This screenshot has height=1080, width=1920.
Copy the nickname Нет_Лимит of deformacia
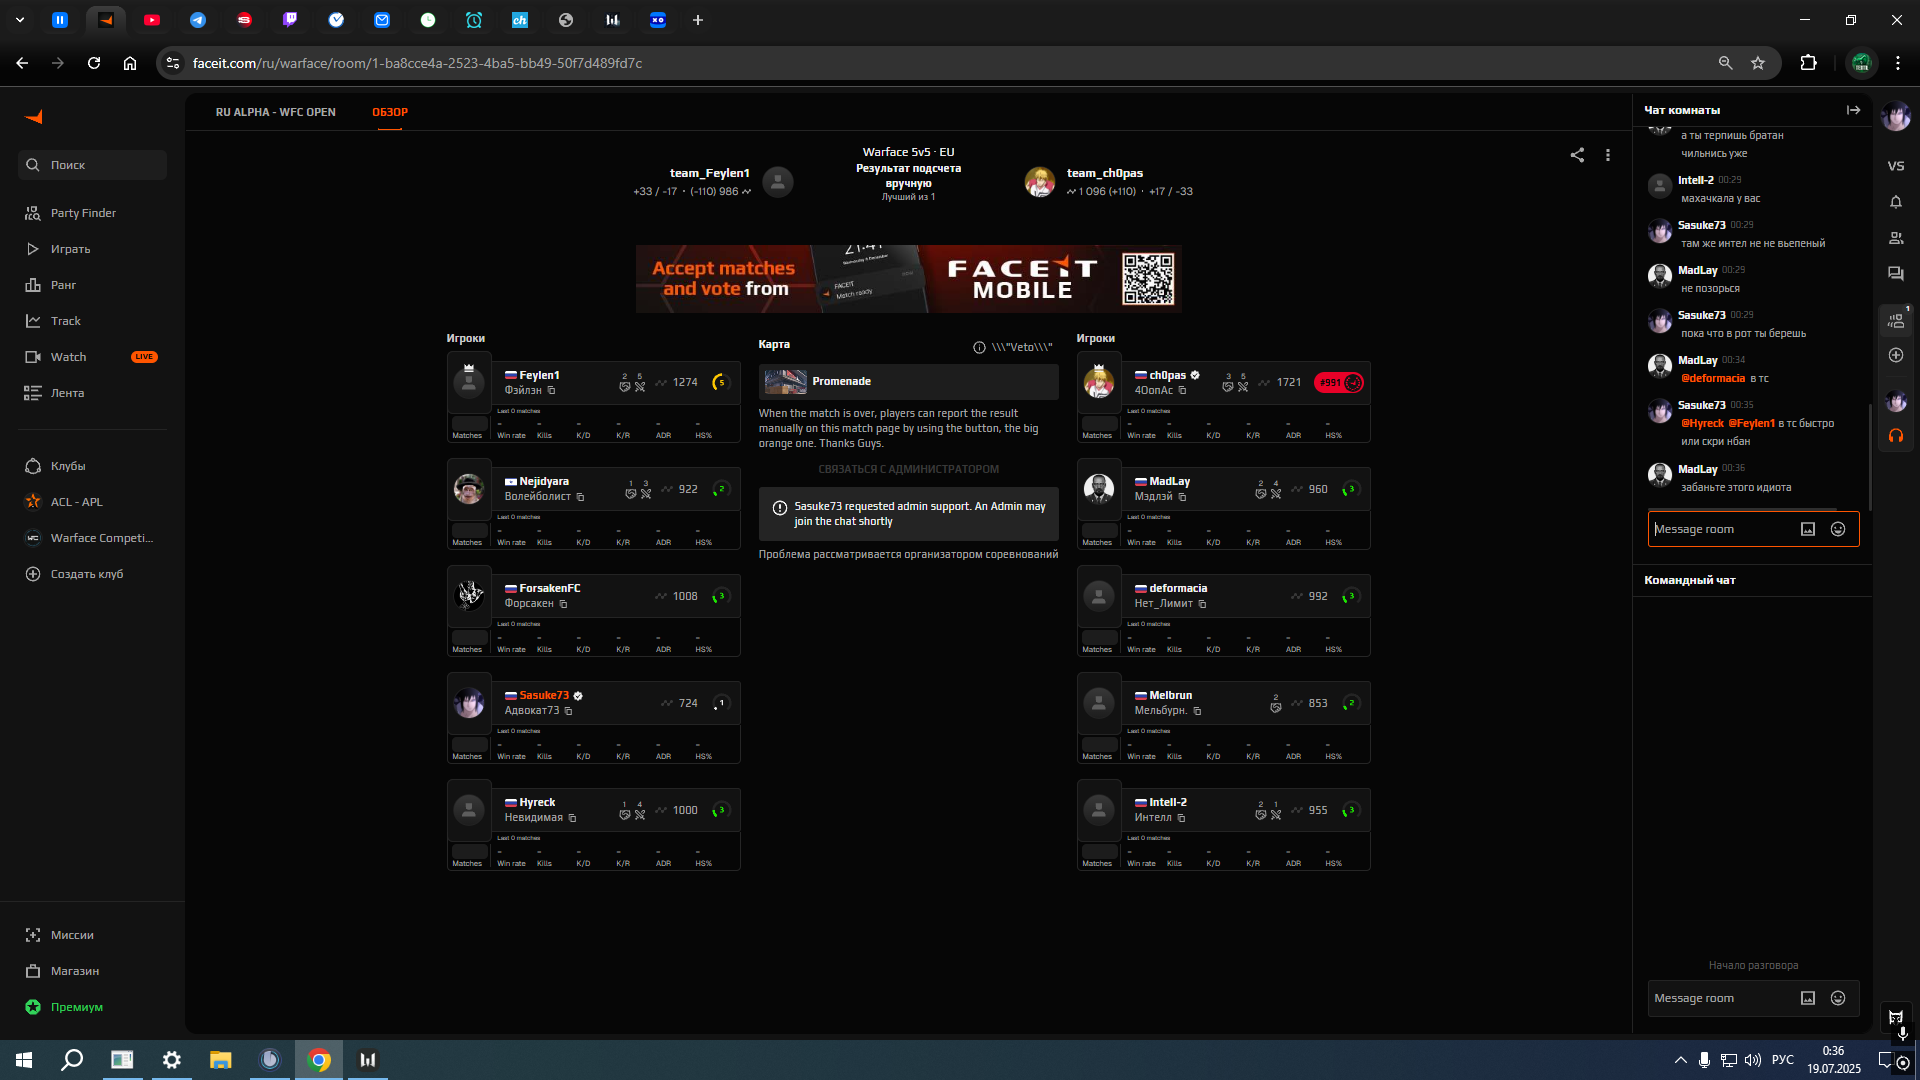[1202, 604]
